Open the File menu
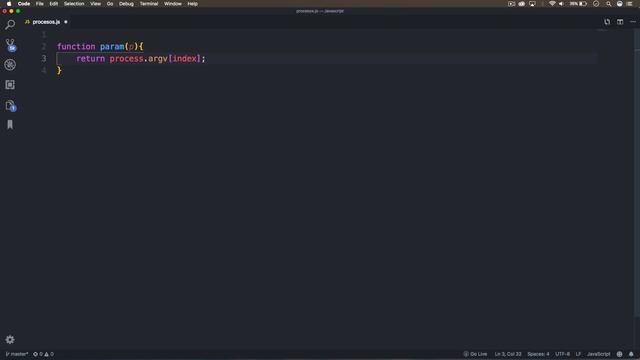 (40, 4)
